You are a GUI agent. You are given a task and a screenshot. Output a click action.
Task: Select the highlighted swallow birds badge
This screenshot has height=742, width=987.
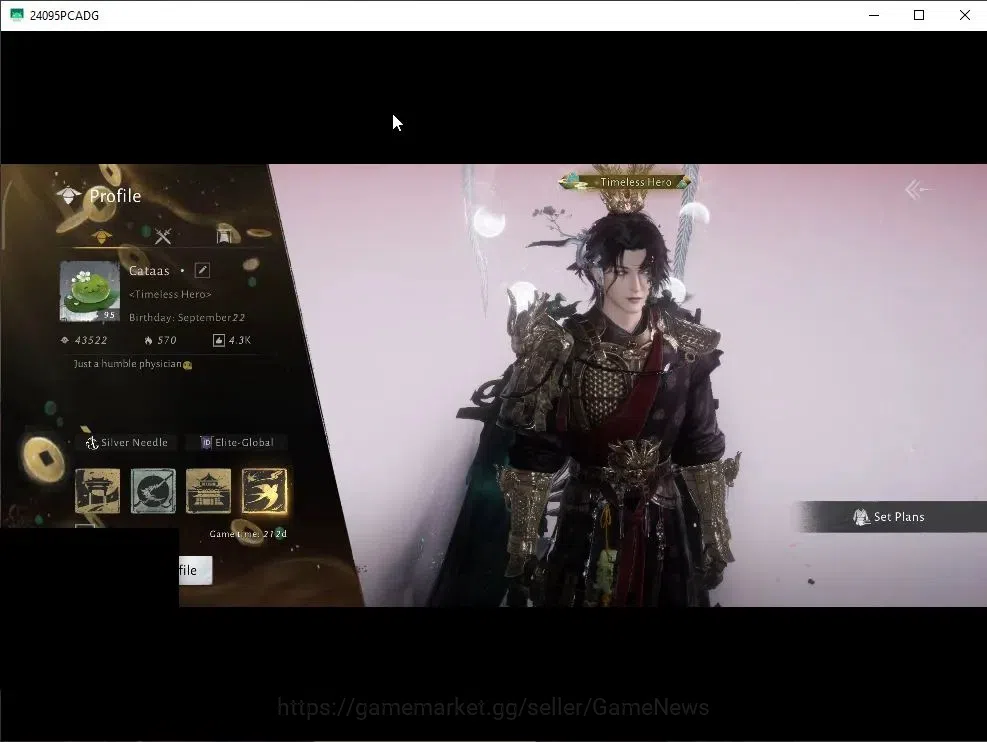(264, 491)
